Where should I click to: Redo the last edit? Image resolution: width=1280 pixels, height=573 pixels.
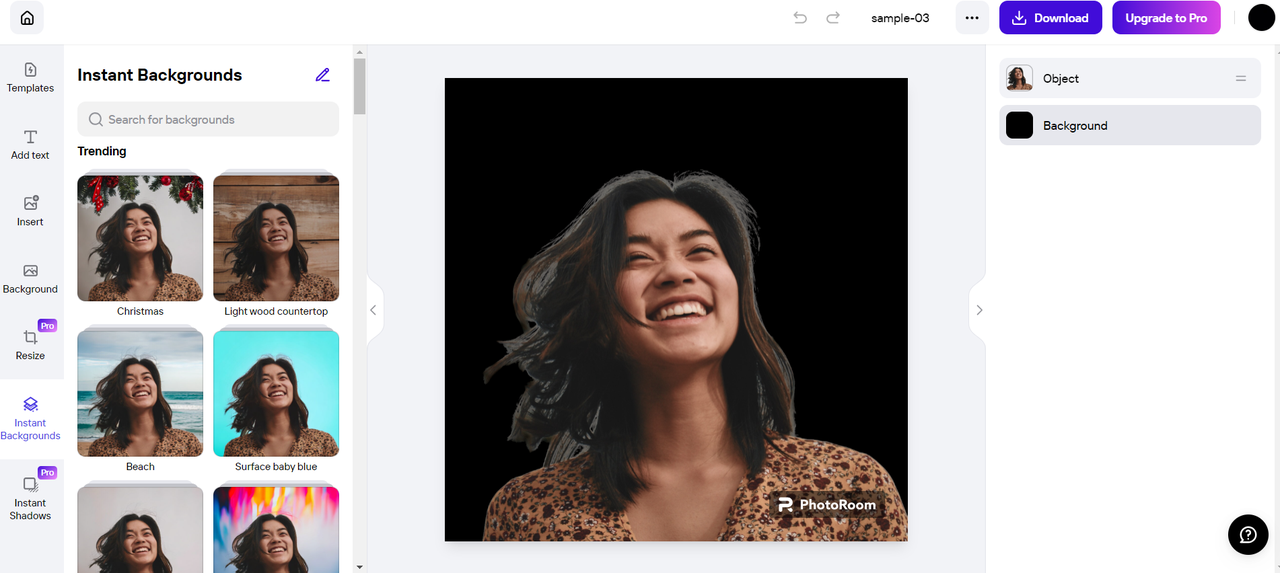(833, 18)
